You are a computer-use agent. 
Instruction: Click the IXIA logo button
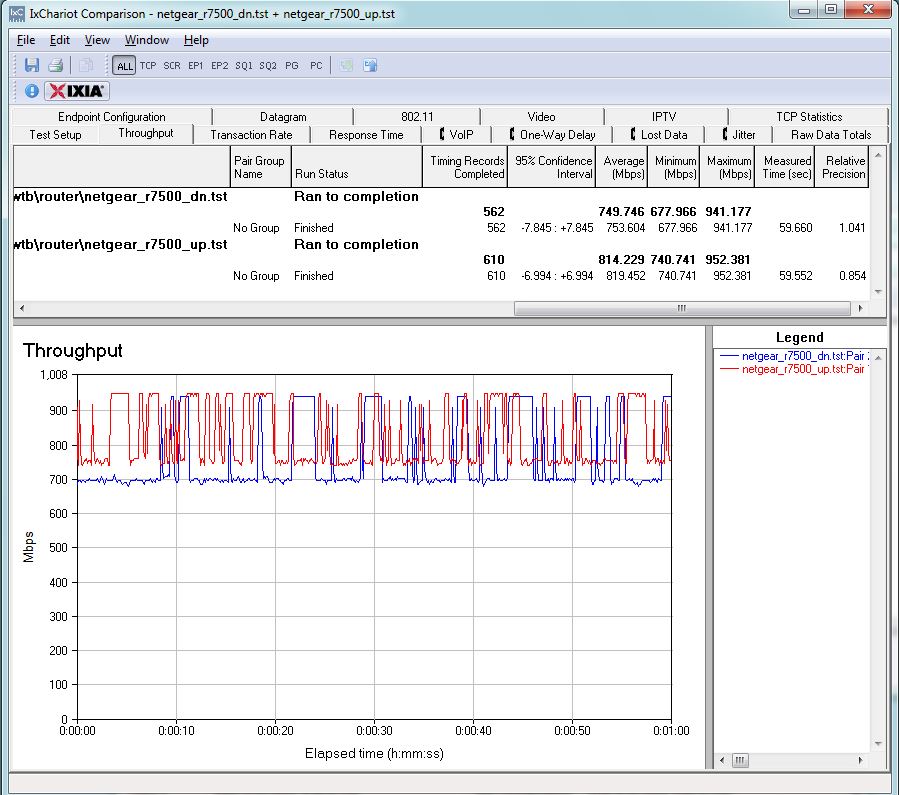pyautogui.click(x=77, y=91)
